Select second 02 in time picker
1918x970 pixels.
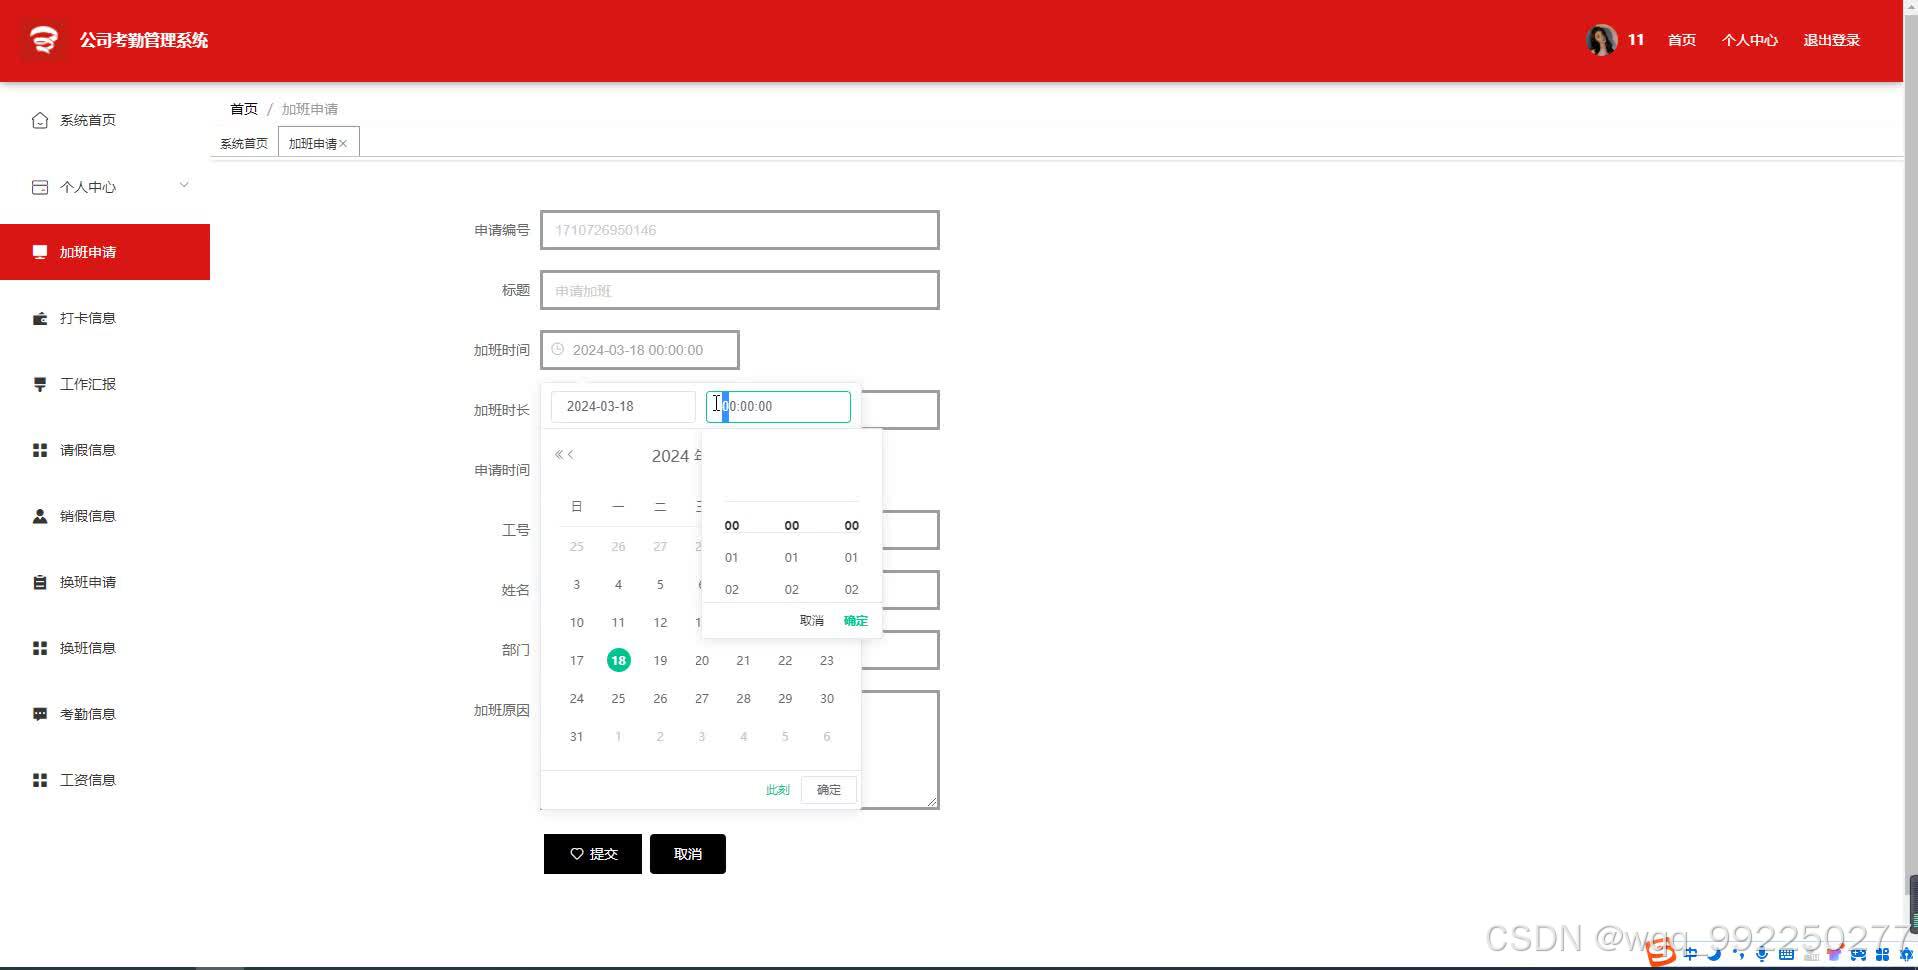[852, 589]
